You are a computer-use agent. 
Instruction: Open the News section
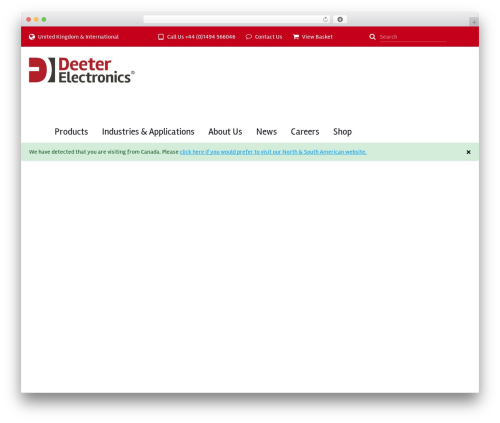[x=266, y=132]
